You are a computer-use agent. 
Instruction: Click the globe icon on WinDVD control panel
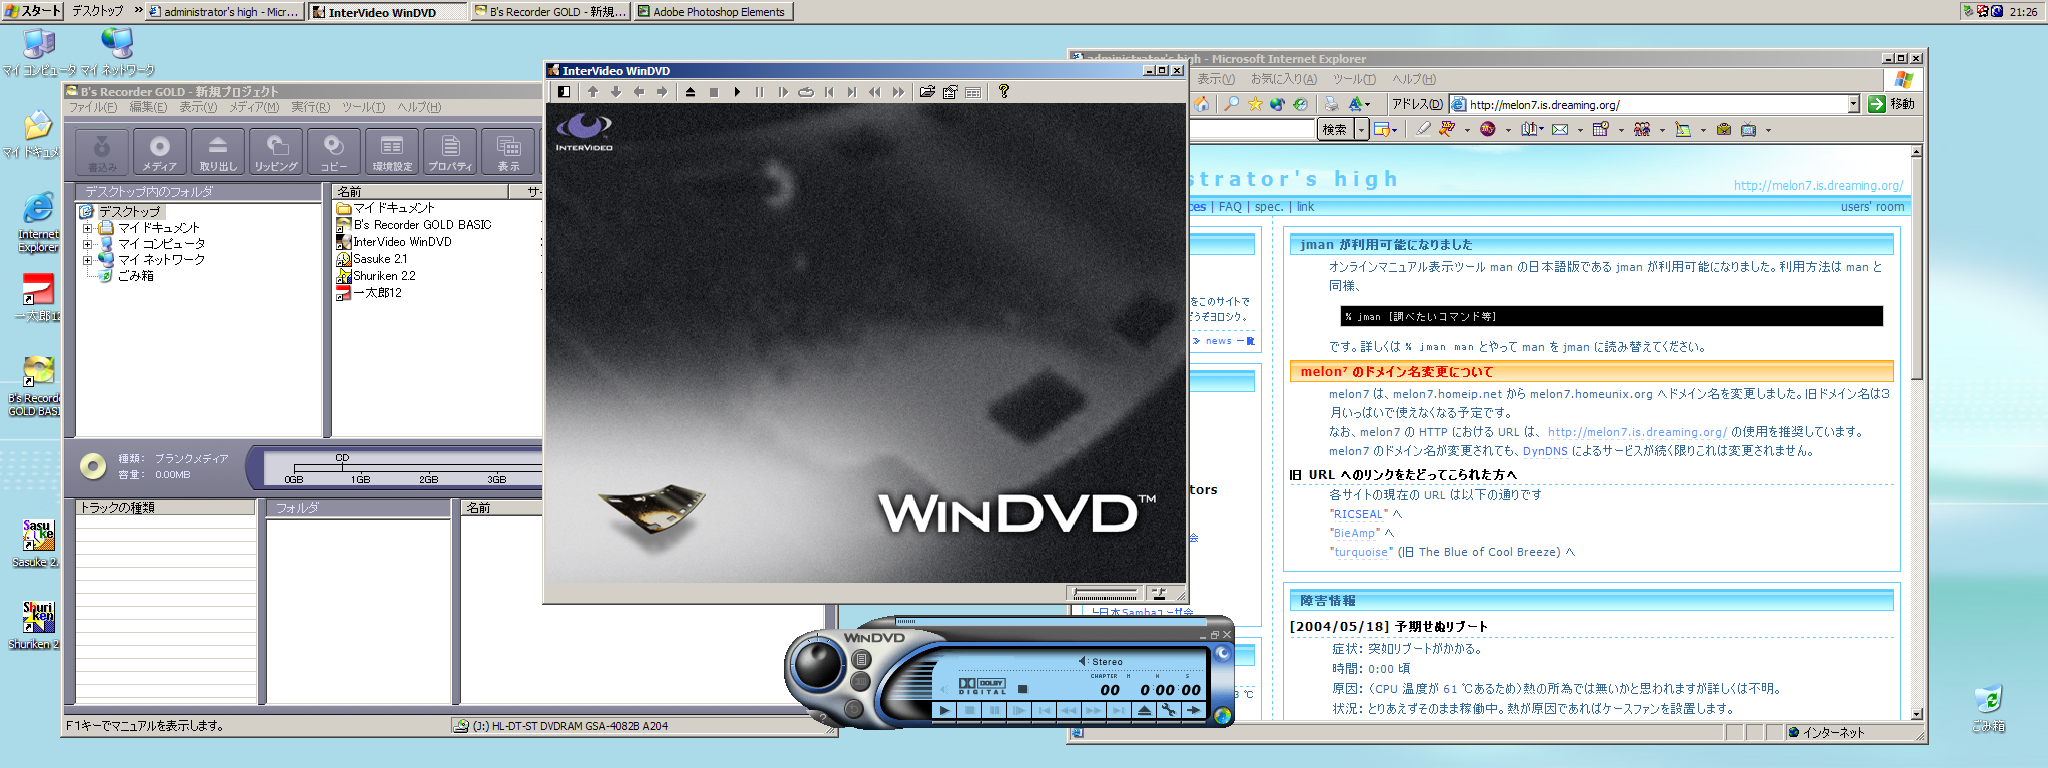tap(1222, 715)
